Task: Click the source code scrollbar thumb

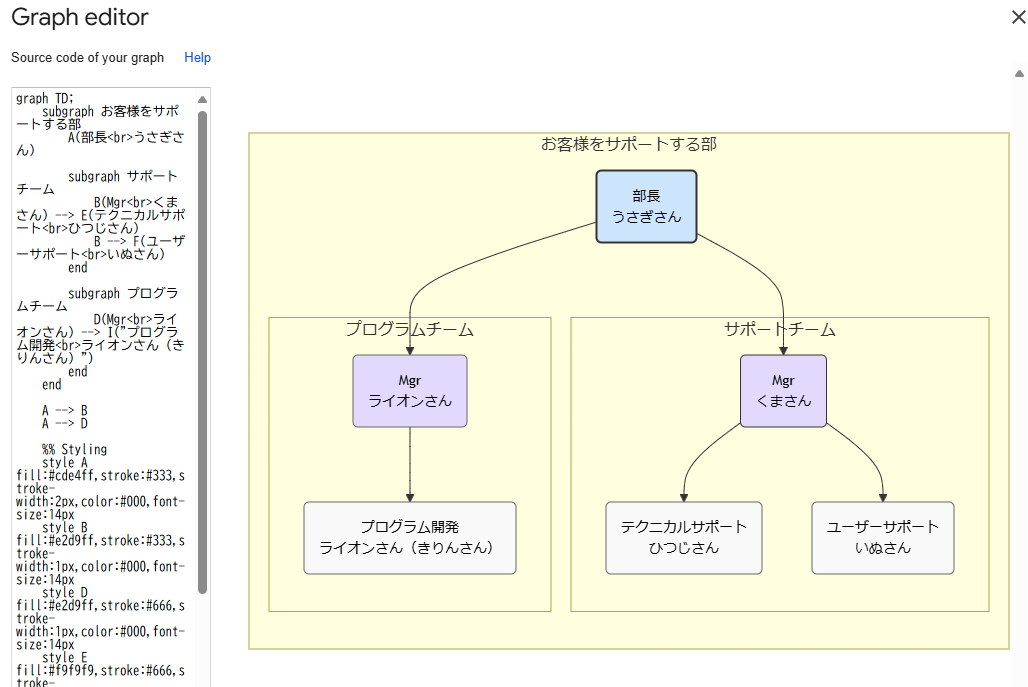Action: pos(203,352)
